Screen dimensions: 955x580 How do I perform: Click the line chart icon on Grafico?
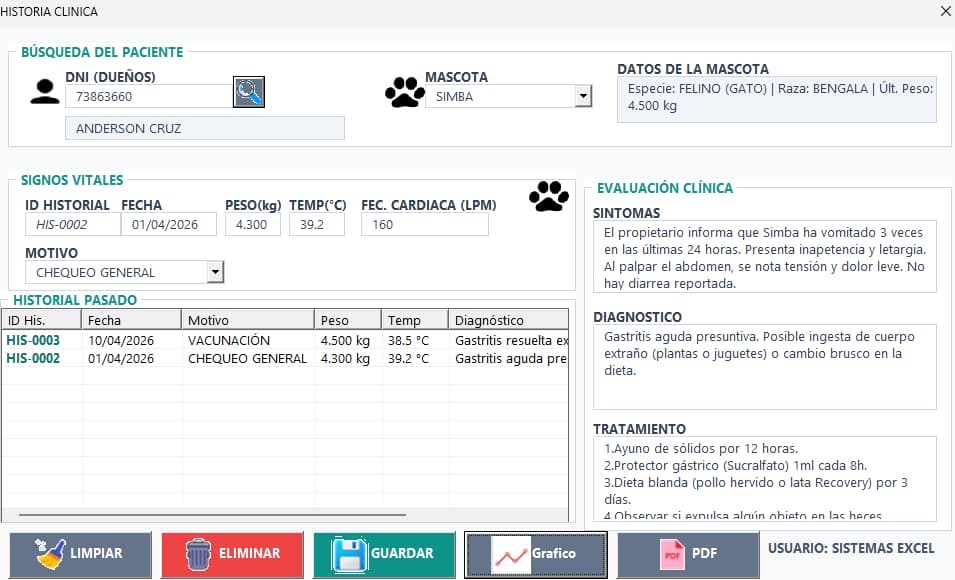pyautogui.click(x=510, y=555)
